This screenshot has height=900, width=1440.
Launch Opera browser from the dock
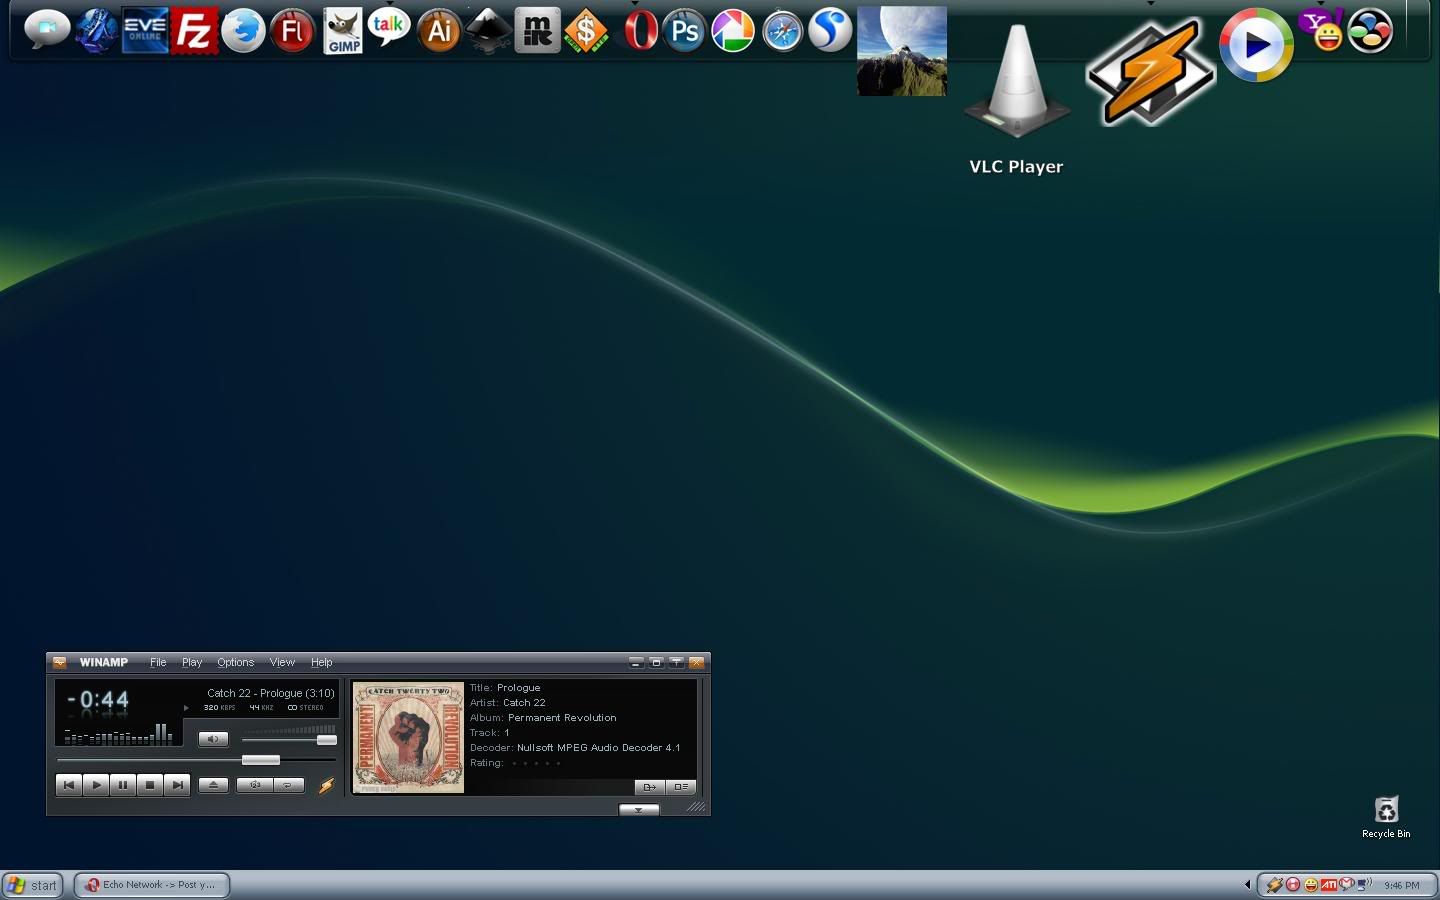[640, 31]
